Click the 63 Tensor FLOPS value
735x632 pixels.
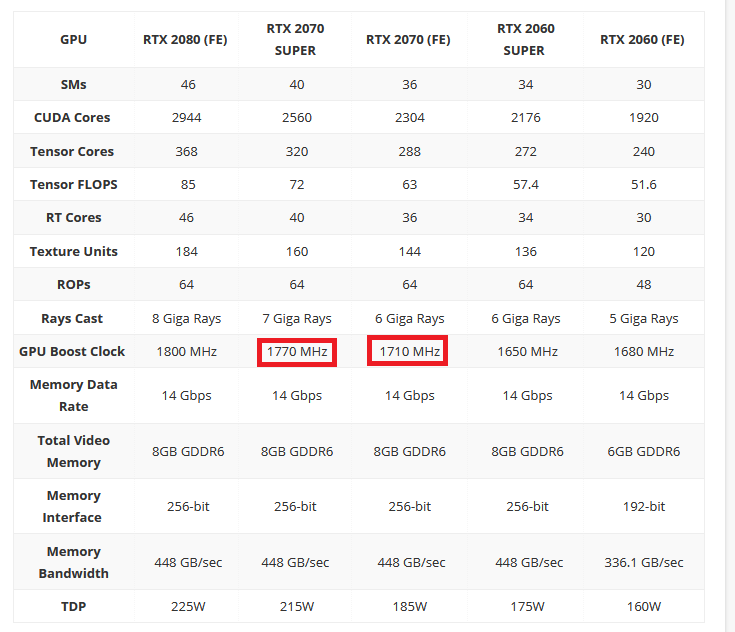click(410, 184)
